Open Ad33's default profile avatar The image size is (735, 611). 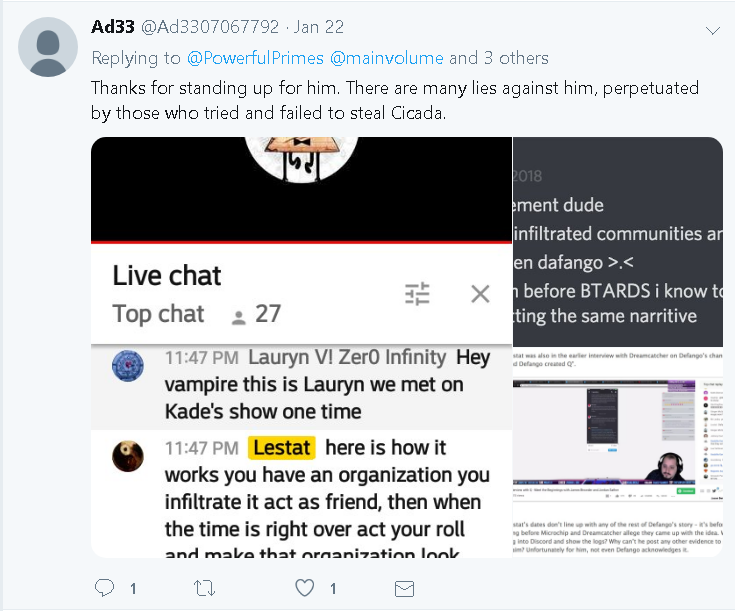coord(48,47)
